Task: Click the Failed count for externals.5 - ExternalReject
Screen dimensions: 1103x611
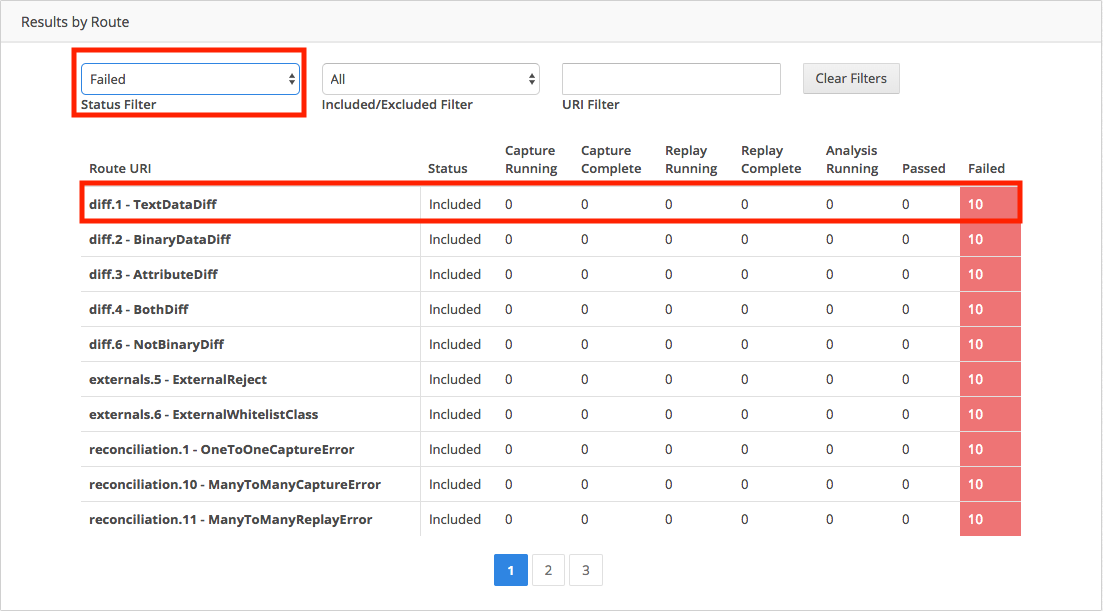Action: (x=990, y=380)
